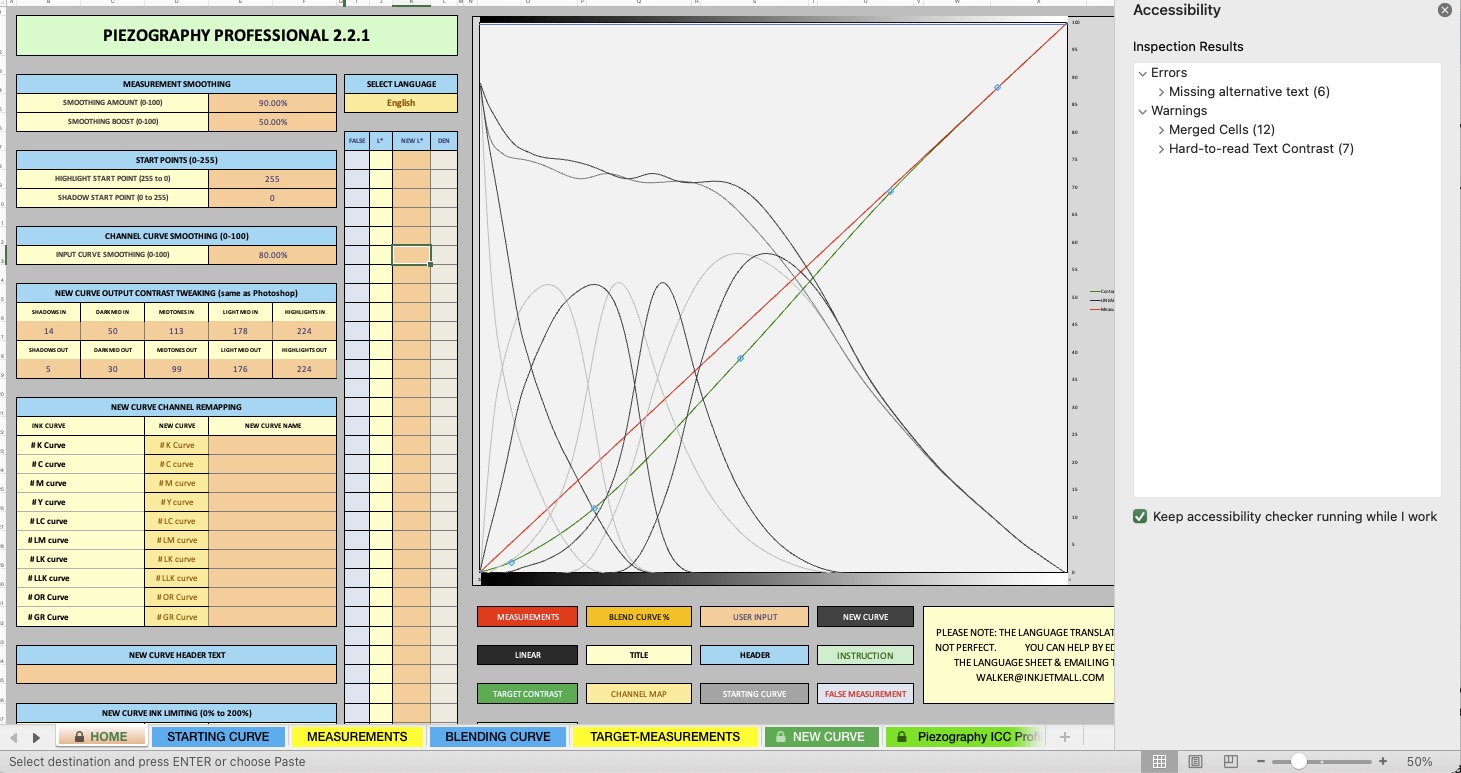Image resolution: width=1461 pixels, height=773 pixels.
Task: Open the MEASUREMENTS sheet tab
Action: [357, 737]
